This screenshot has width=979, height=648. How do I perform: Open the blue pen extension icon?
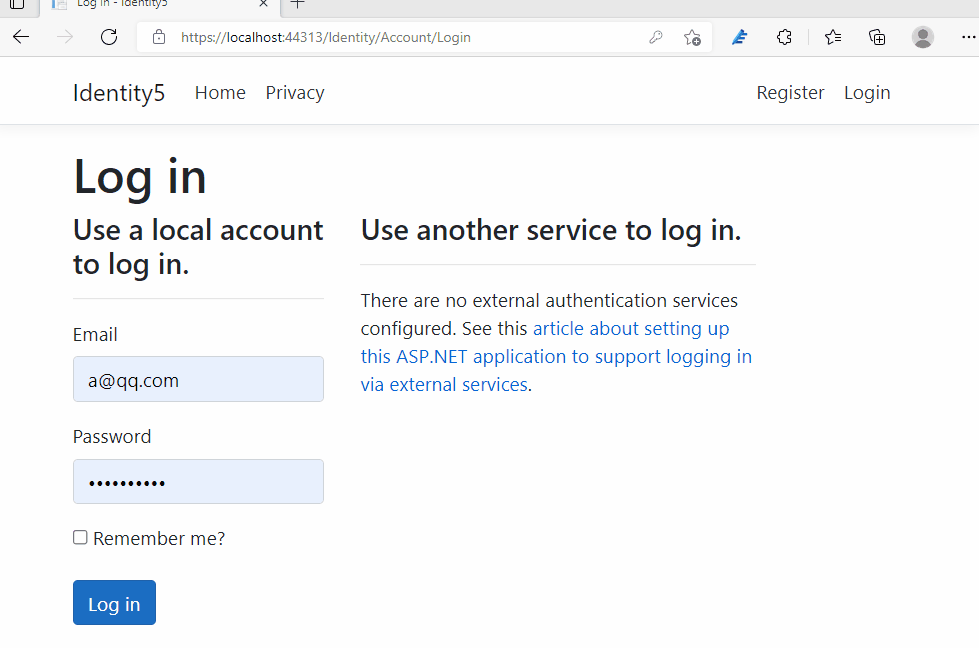pyautogui.click(x=739, y=37)
